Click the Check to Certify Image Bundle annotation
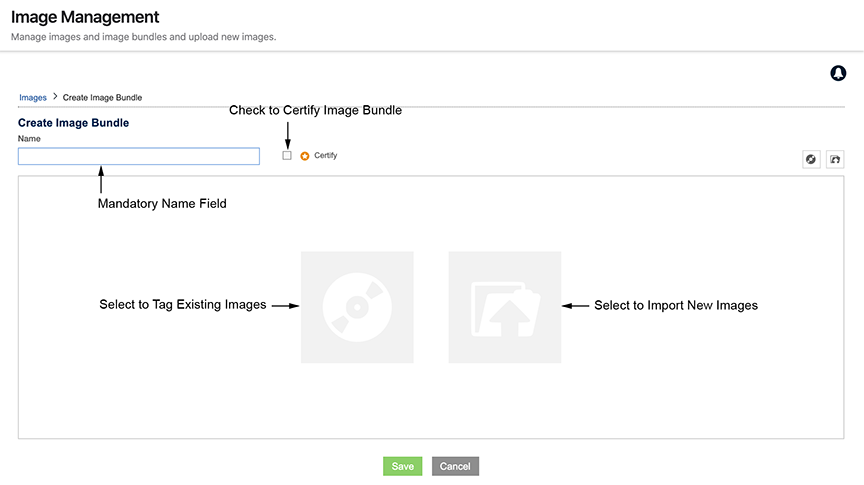The height and width of the screenshot is (485, 864). [315, 110]
